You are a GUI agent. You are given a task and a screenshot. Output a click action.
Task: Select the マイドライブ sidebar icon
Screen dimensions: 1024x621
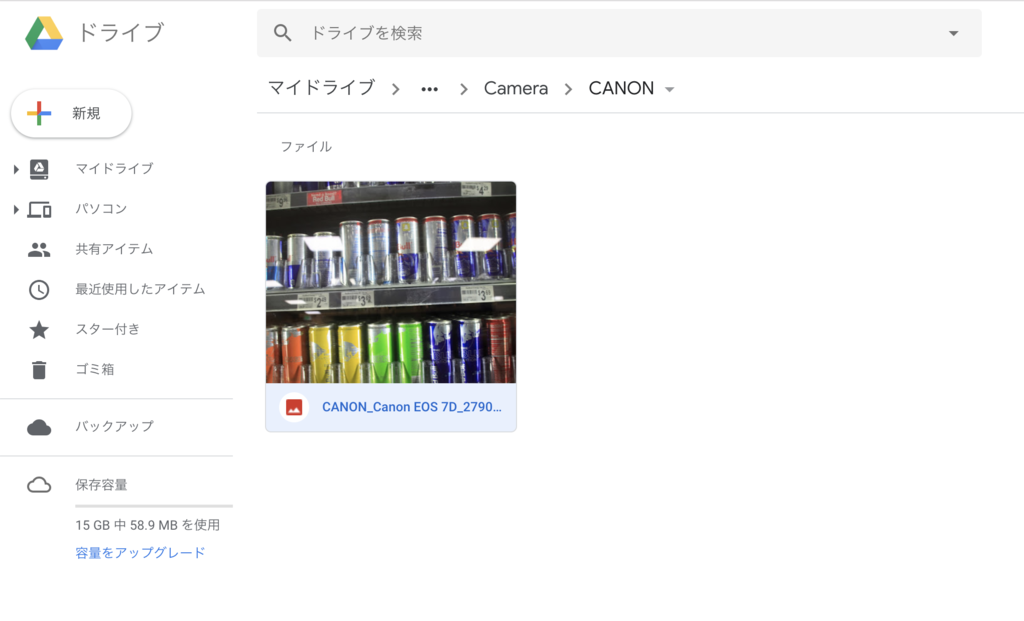[x=37, y=168]
